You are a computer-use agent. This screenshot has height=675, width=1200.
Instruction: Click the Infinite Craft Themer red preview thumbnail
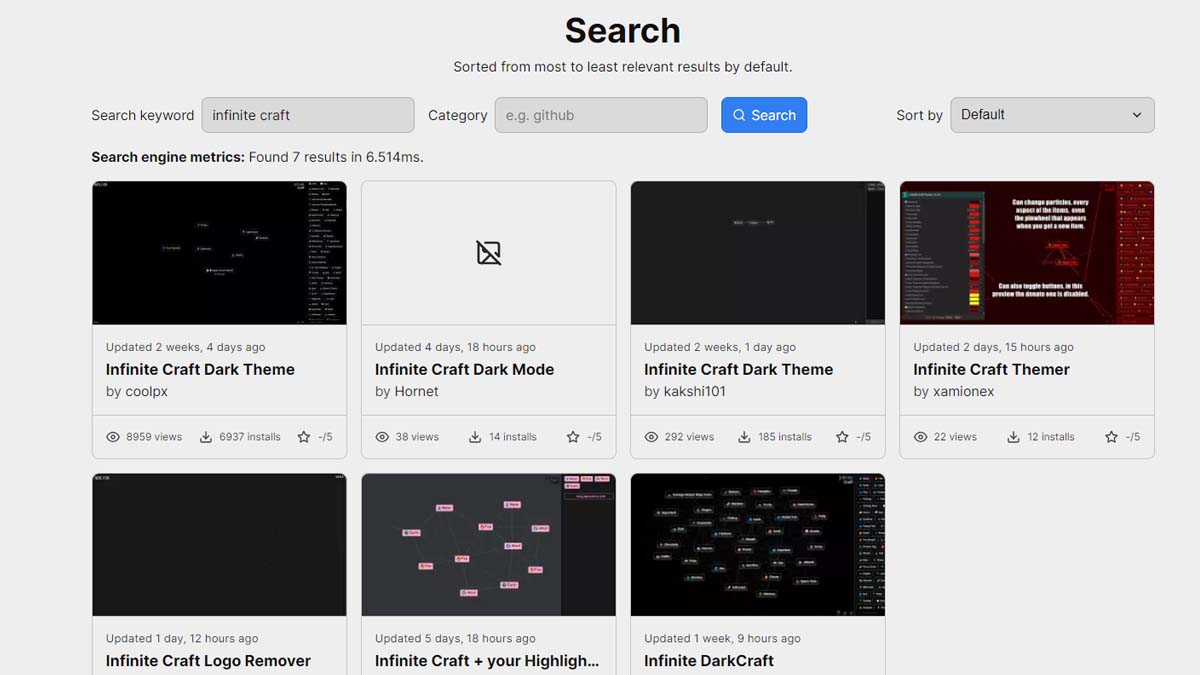point(1027,253)
